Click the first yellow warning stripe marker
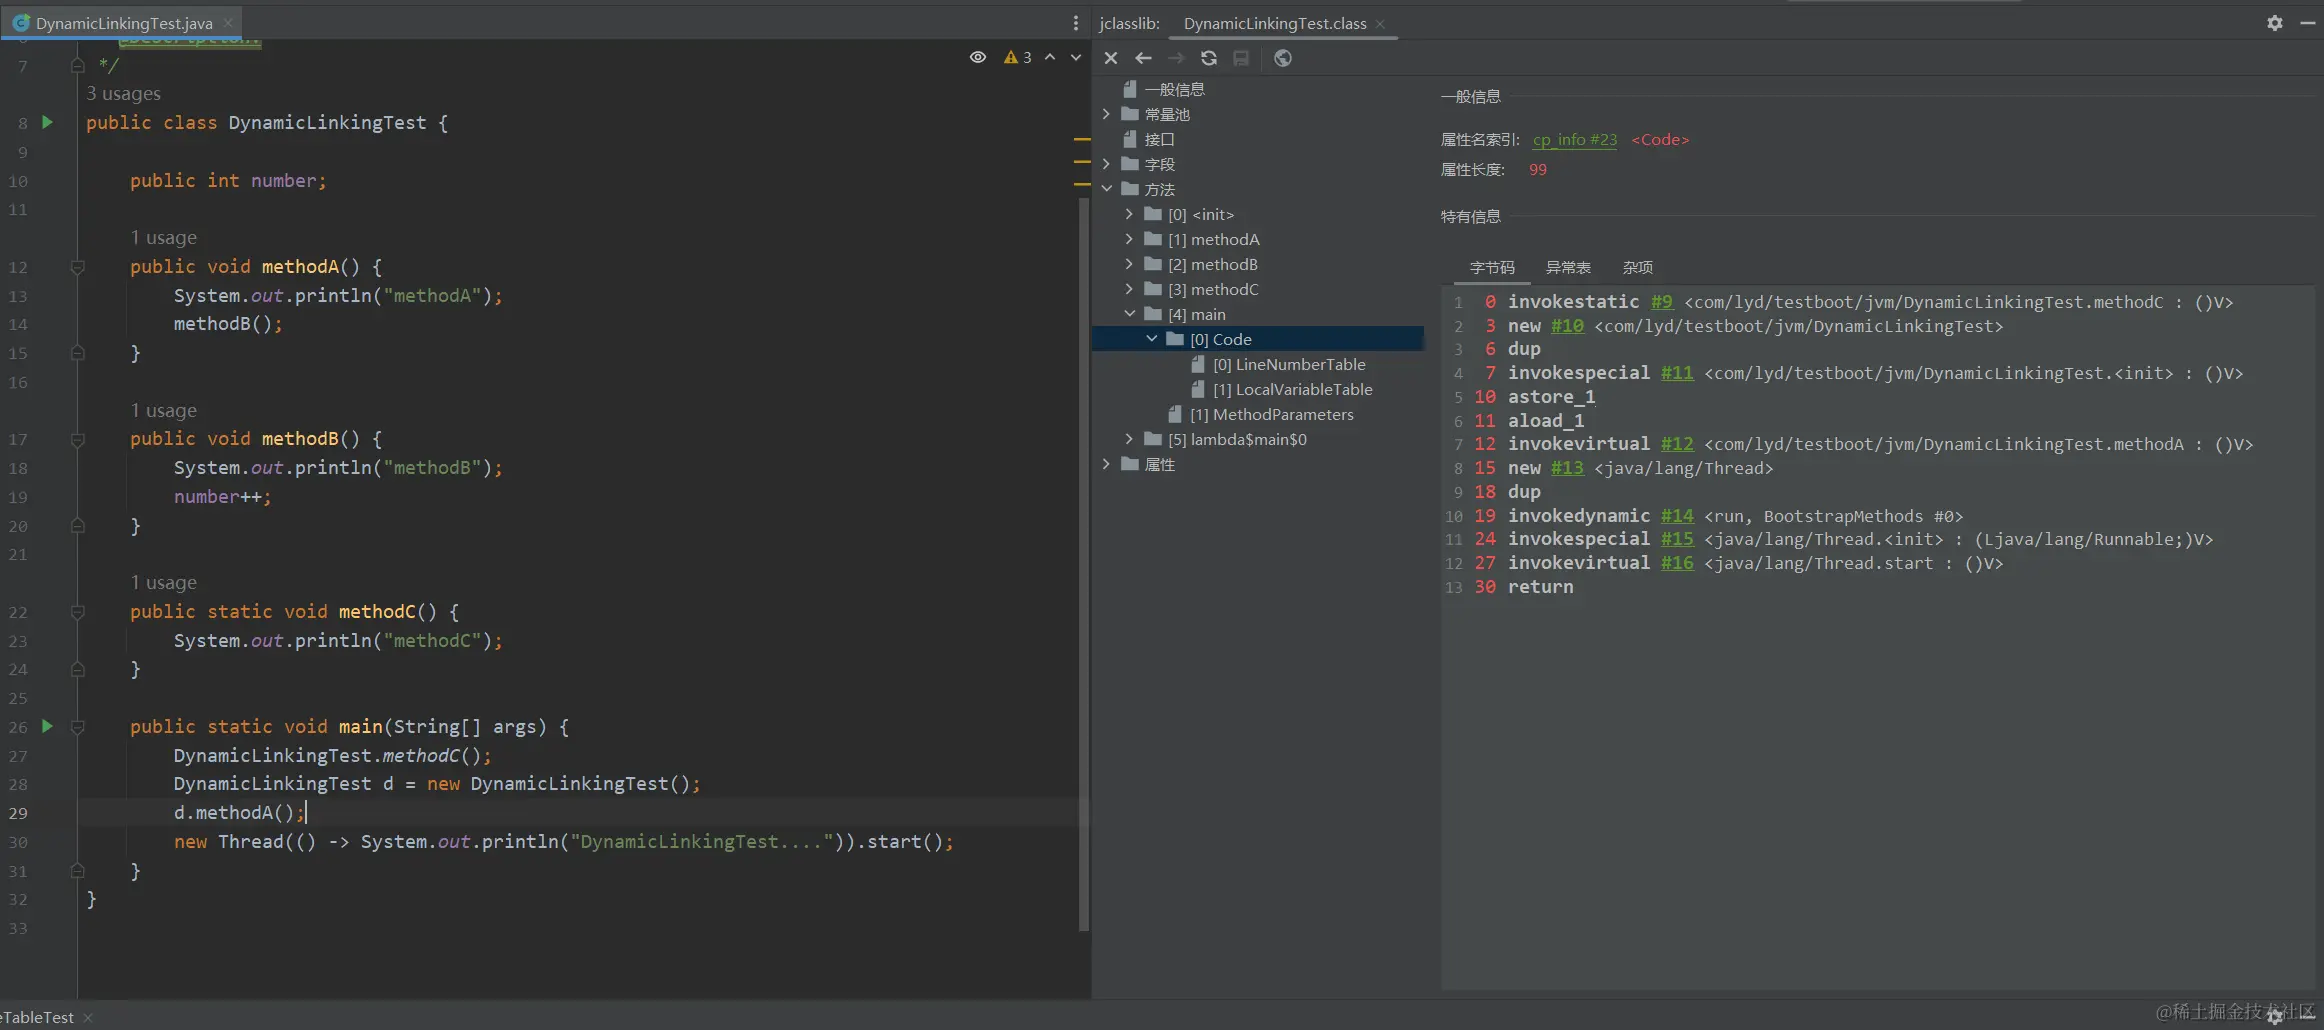This screenshot has width=2324, height=1030. point(1082,139)
